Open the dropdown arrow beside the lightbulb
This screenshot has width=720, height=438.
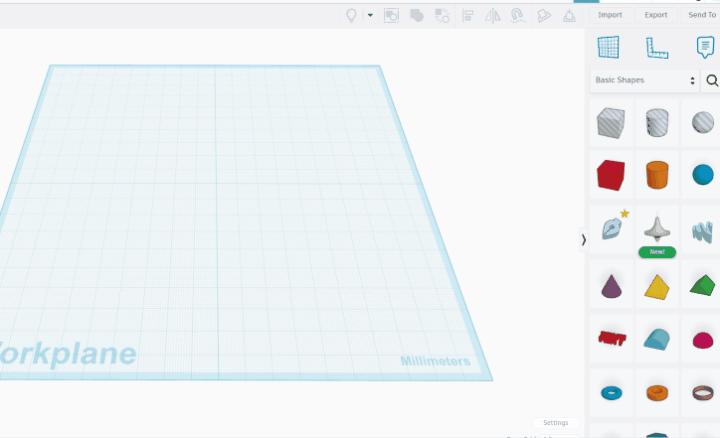pos(370,15)
